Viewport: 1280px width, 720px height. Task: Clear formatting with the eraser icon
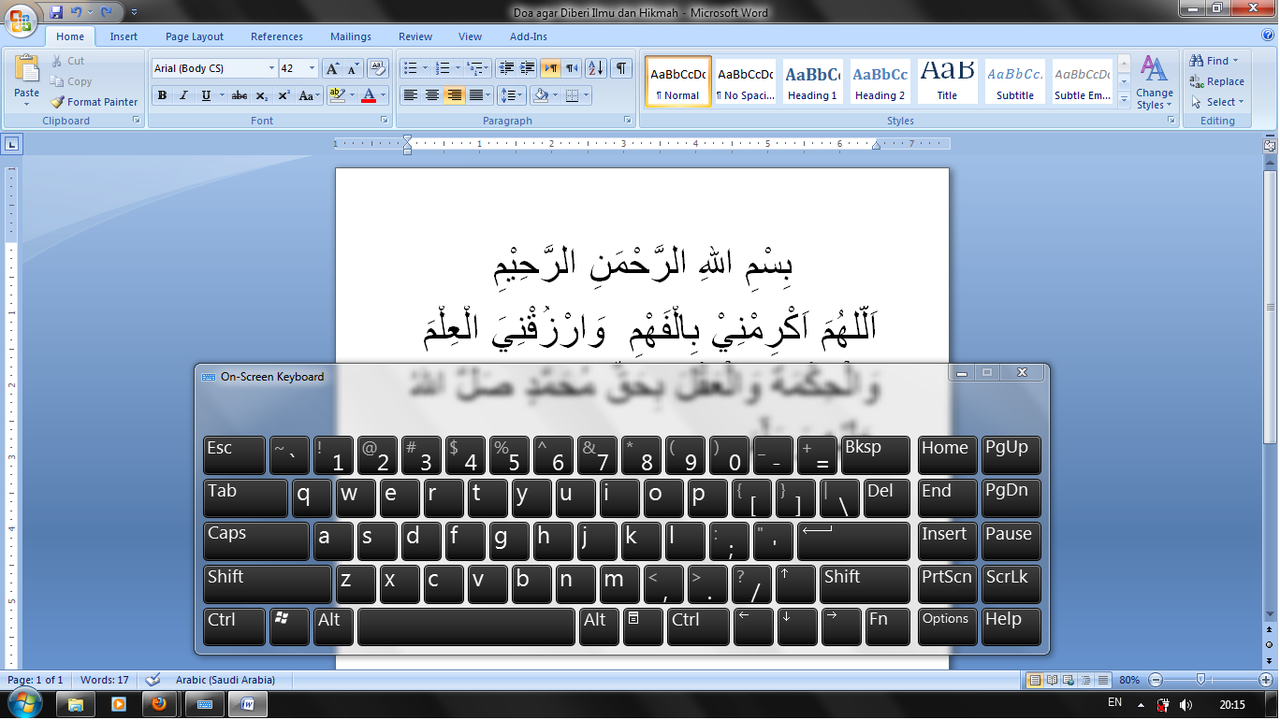click(377, 69)
